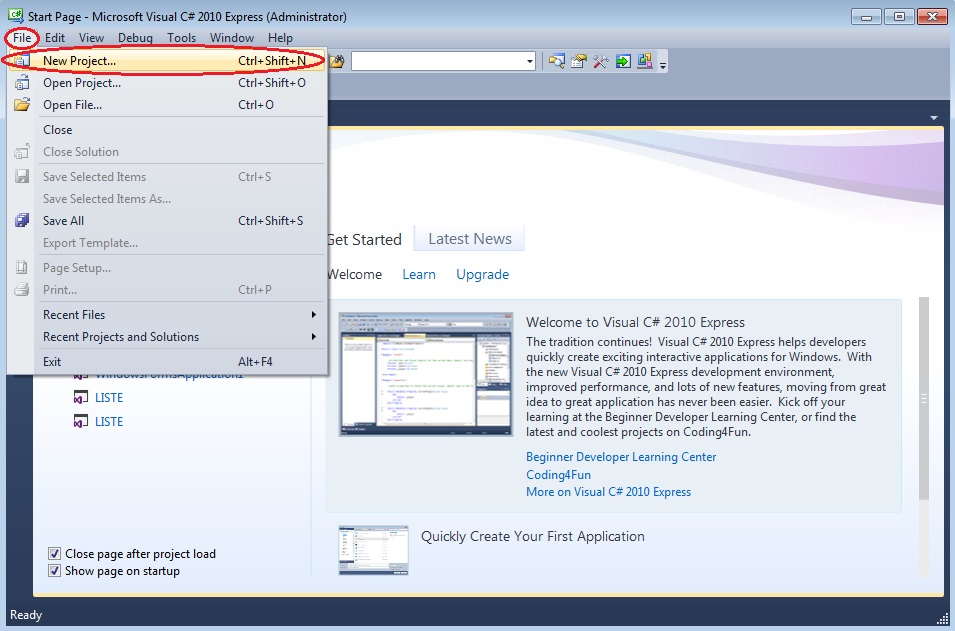Click the yellow folder Open File icon
This screenshot has height=631, width=955.
click(22, 105)
